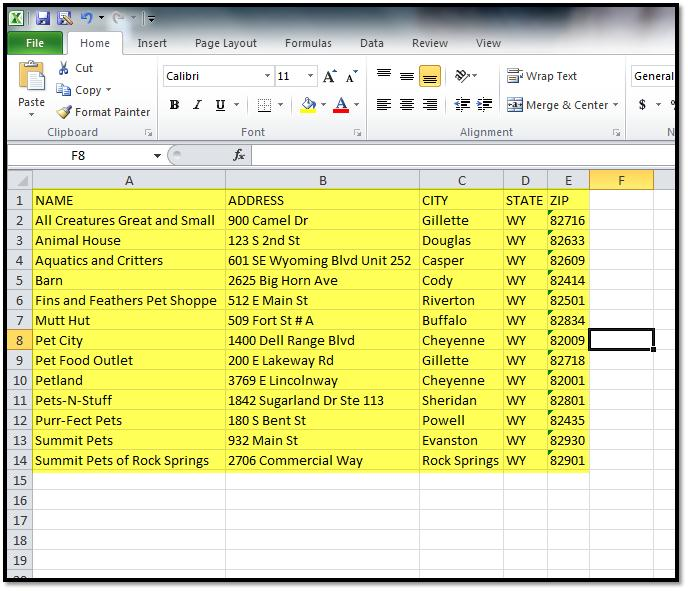Click the dollar Accounting Number Format icon

pos(642,105)
